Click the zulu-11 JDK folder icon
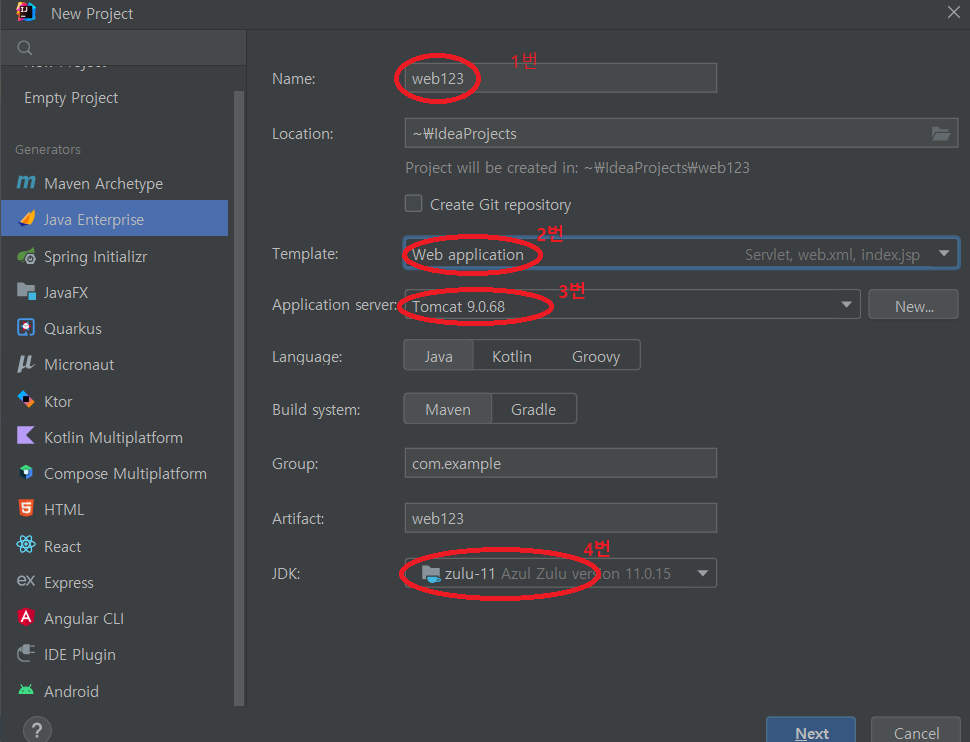This screenshot has width=970, height=742. click(x=431, y=574)
